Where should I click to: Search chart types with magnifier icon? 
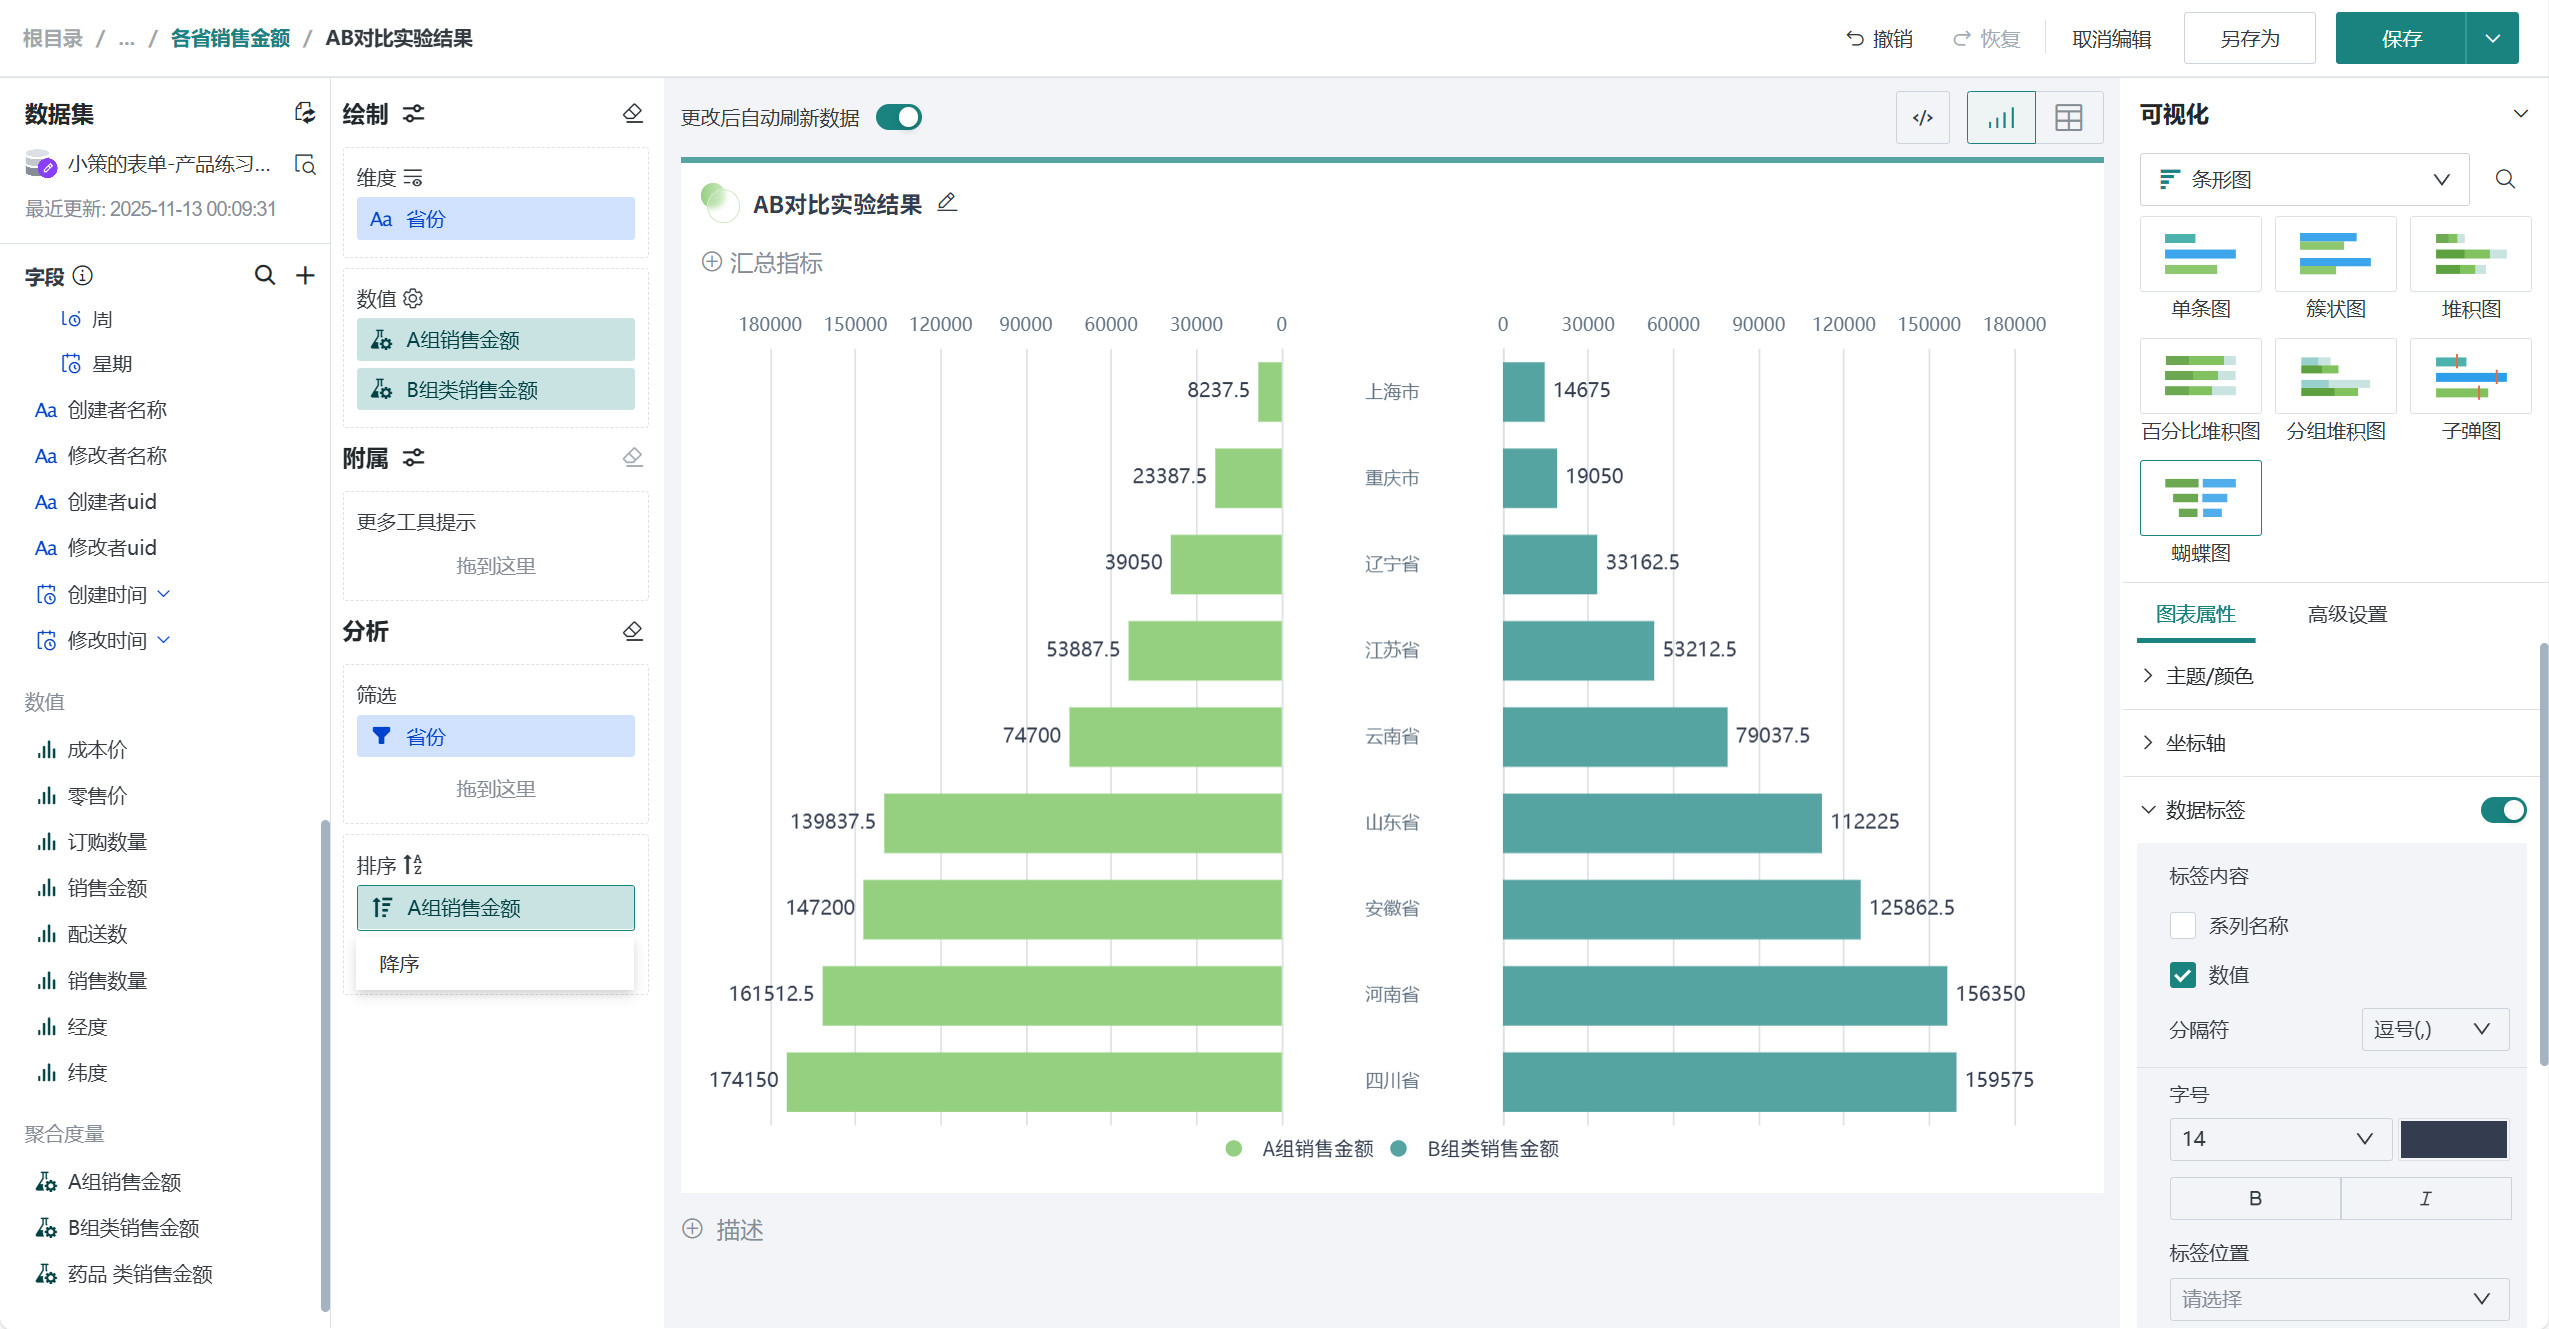(x=2504, y=179)
